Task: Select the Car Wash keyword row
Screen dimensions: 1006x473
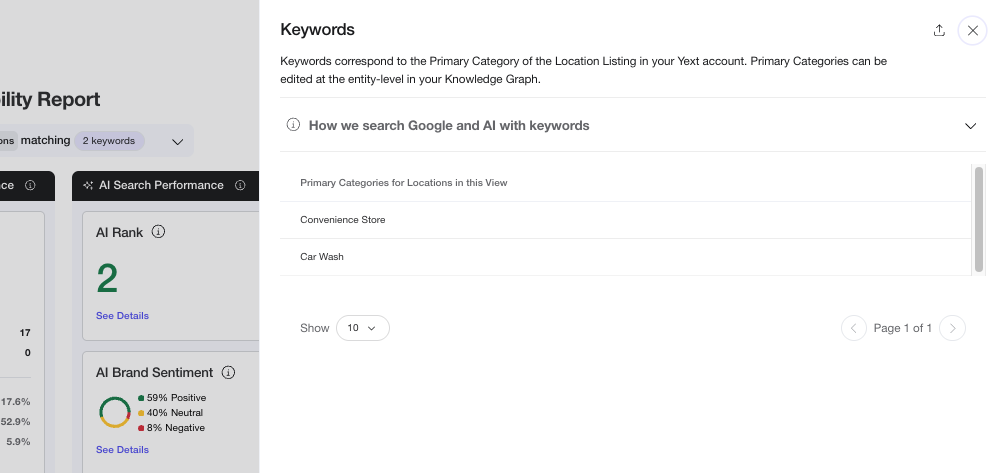Action: coord(322,257)
